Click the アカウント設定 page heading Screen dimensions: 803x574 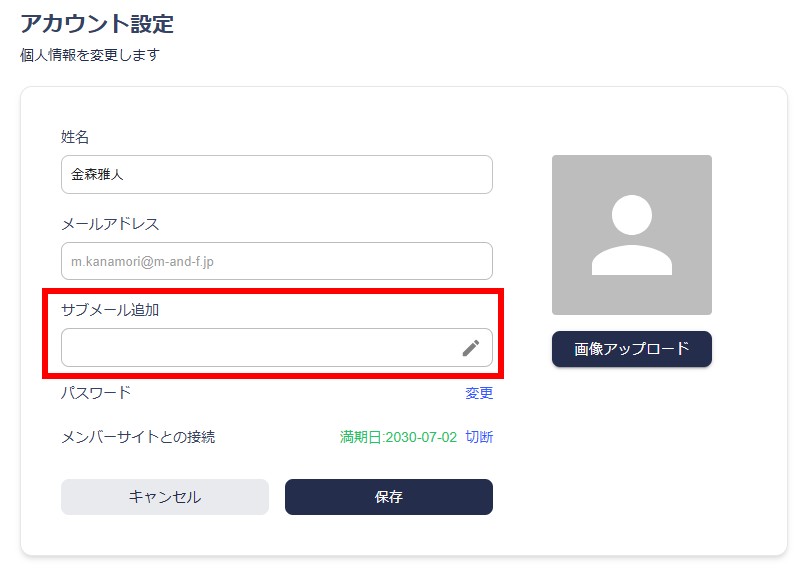point(97,24)
